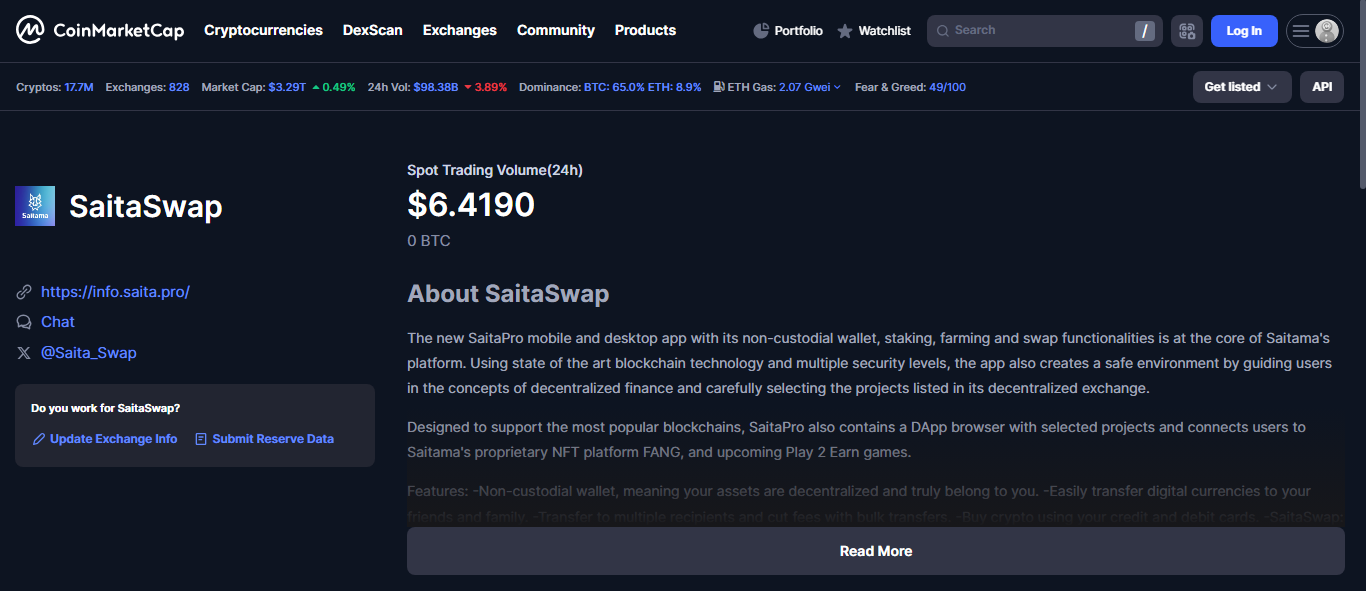Open SaitaSwap's X profile via the X icon

(23, 352)
